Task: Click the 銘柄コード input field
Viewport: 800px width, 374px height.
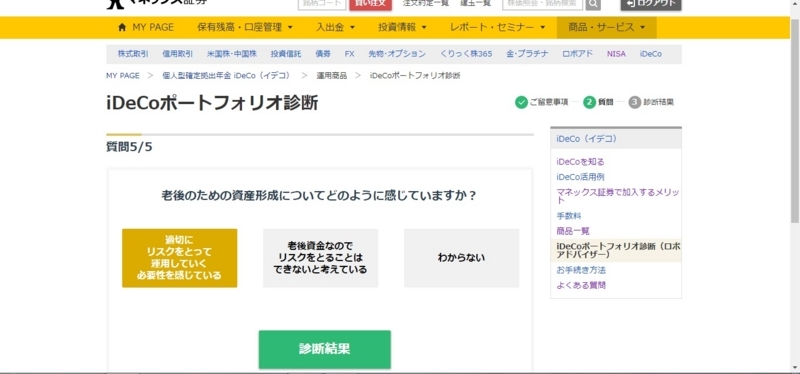Action: (322, 4)
